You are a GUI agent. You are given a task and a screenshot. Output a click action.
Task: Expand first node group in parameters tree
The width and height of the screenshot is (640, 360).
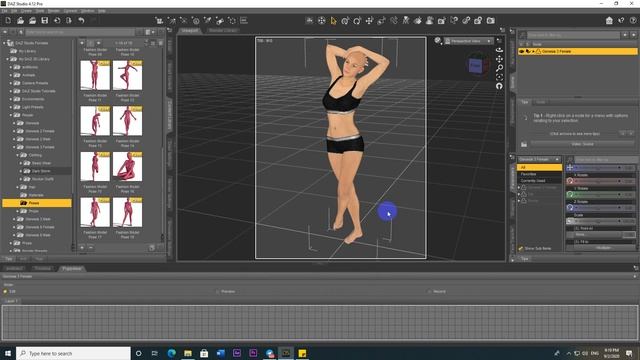519,187
